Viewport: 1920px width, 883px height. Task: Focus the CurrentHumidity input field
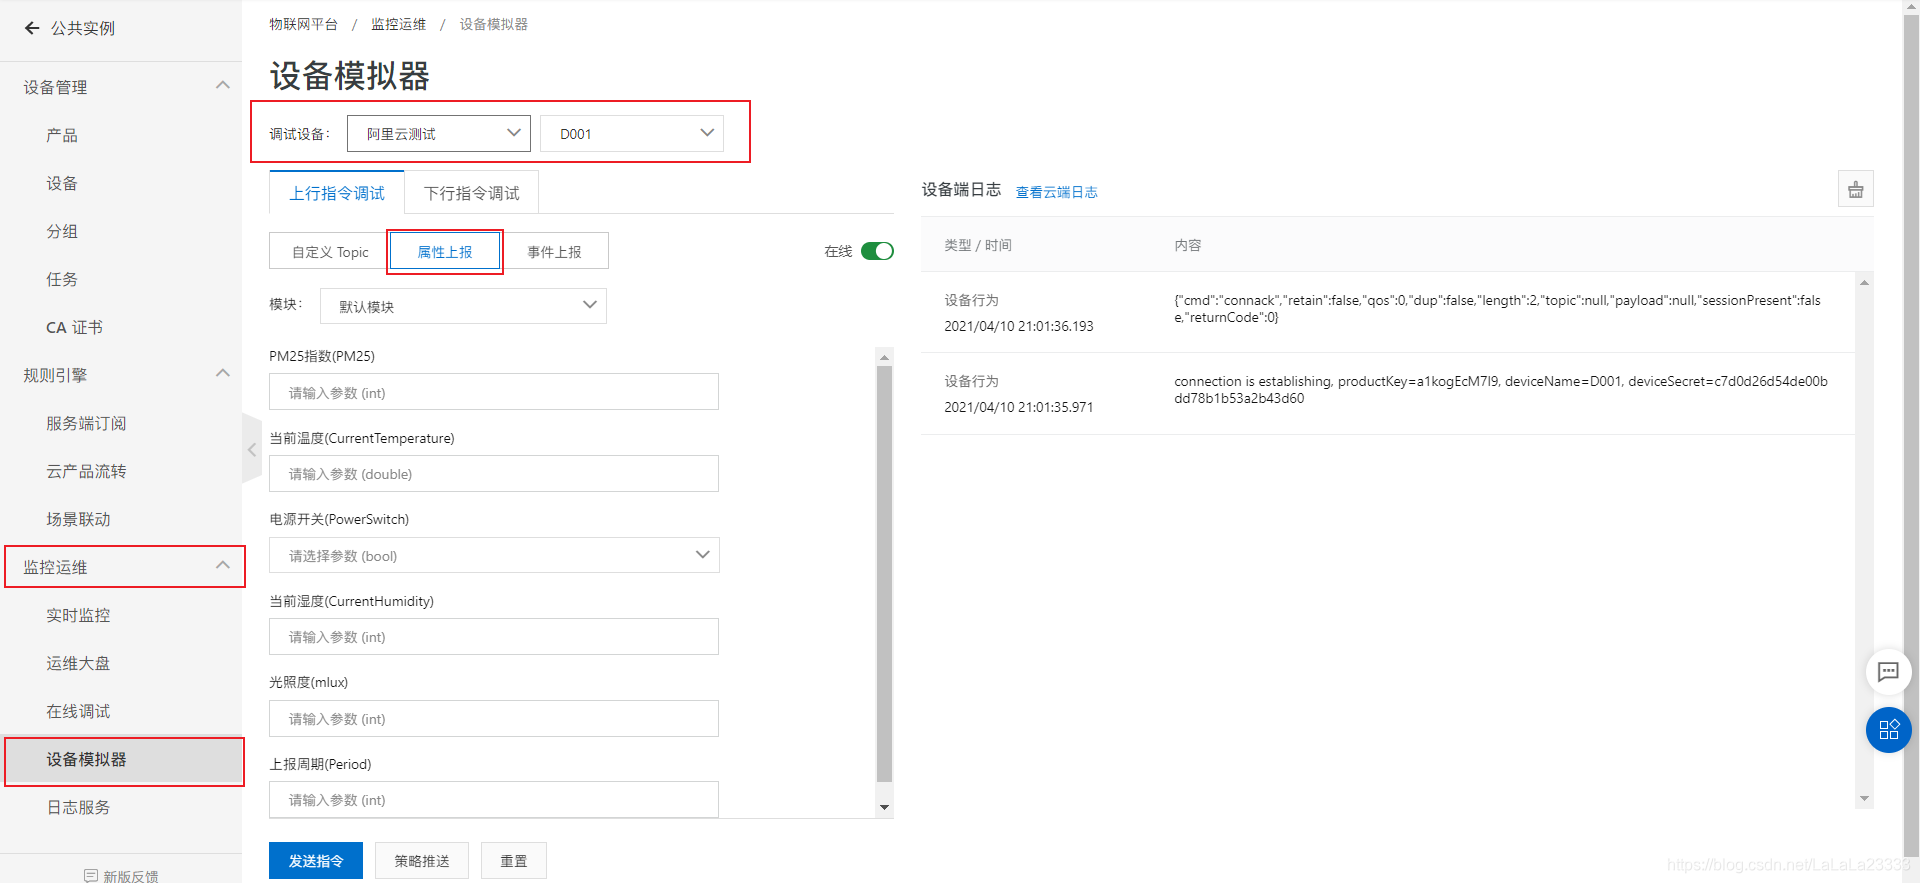(x=494, y=636)
